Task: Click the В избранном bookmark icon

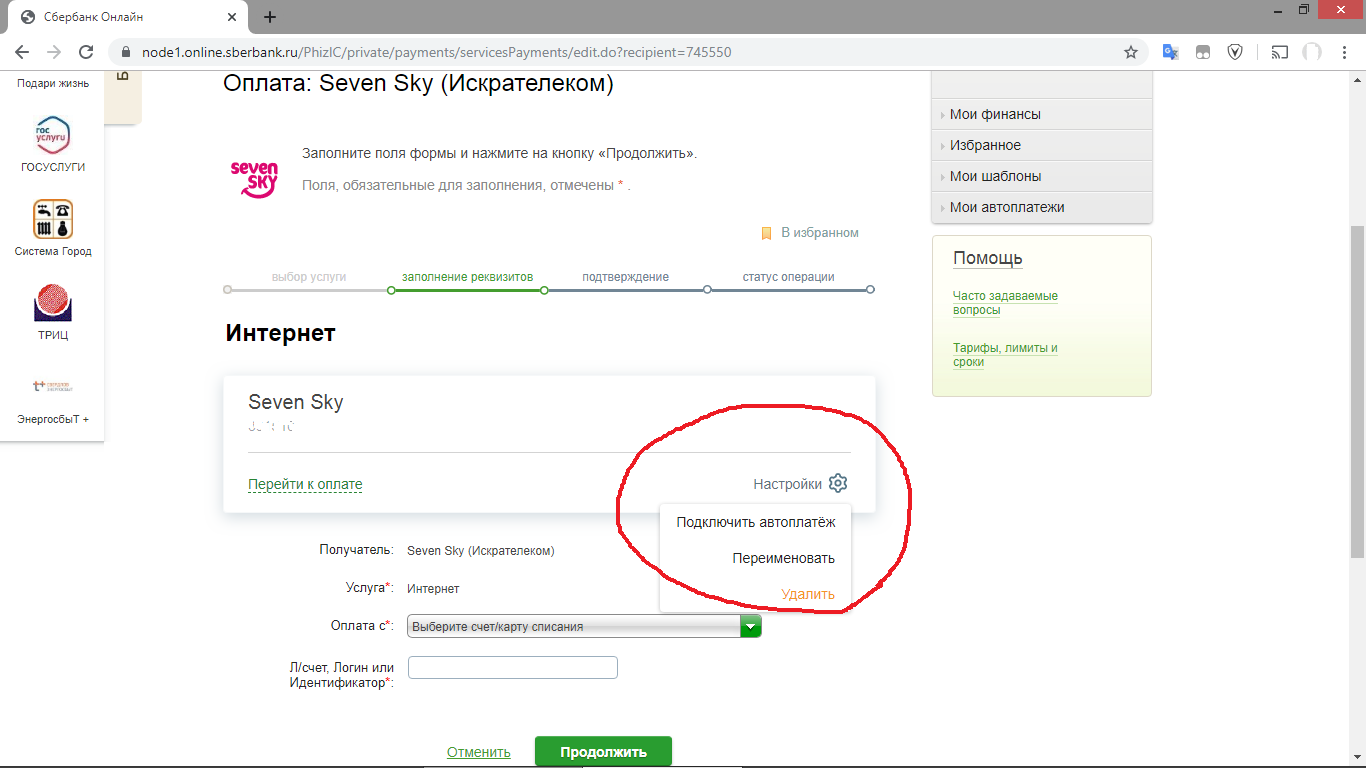Action: 766,233
